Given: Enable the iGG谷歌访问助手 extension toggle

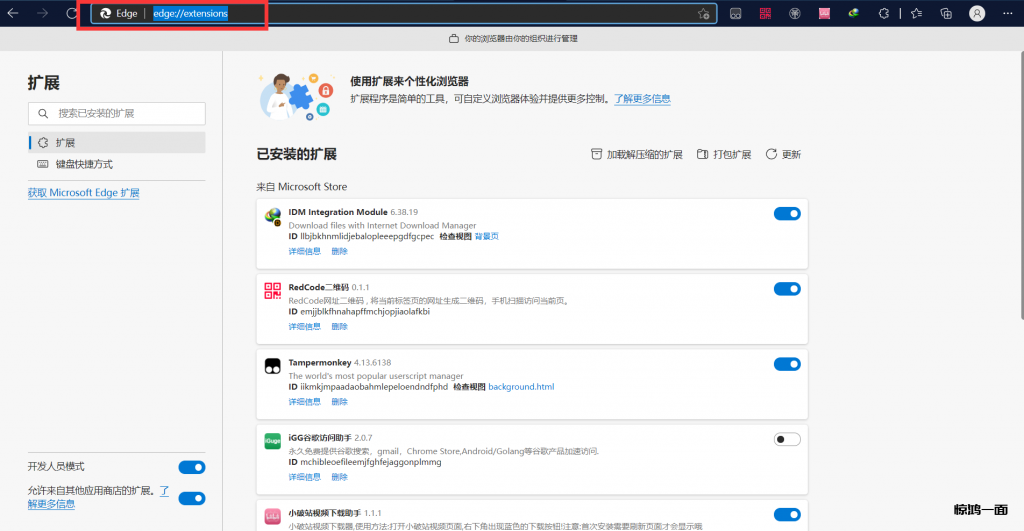Looking at the screenshot, I should (x=787, y=439).
